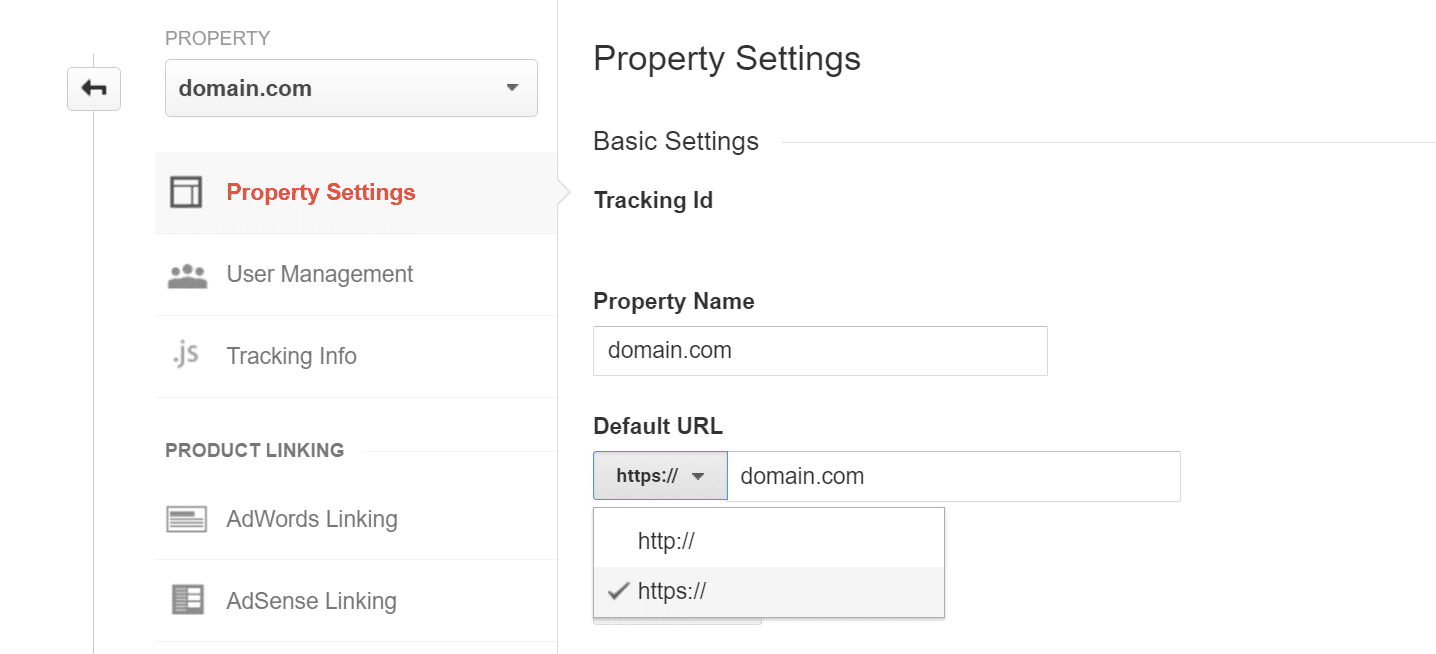
Task: Open the Property Settings menu entry
Action: 321,191
